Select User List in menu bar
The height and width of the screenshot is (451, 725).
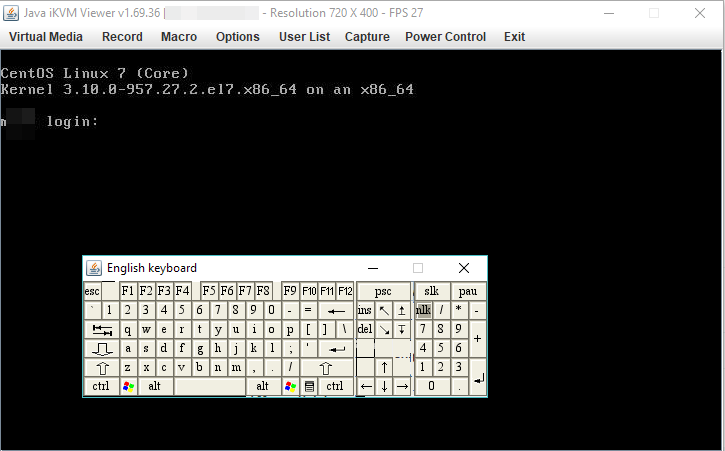pos(304,37)
